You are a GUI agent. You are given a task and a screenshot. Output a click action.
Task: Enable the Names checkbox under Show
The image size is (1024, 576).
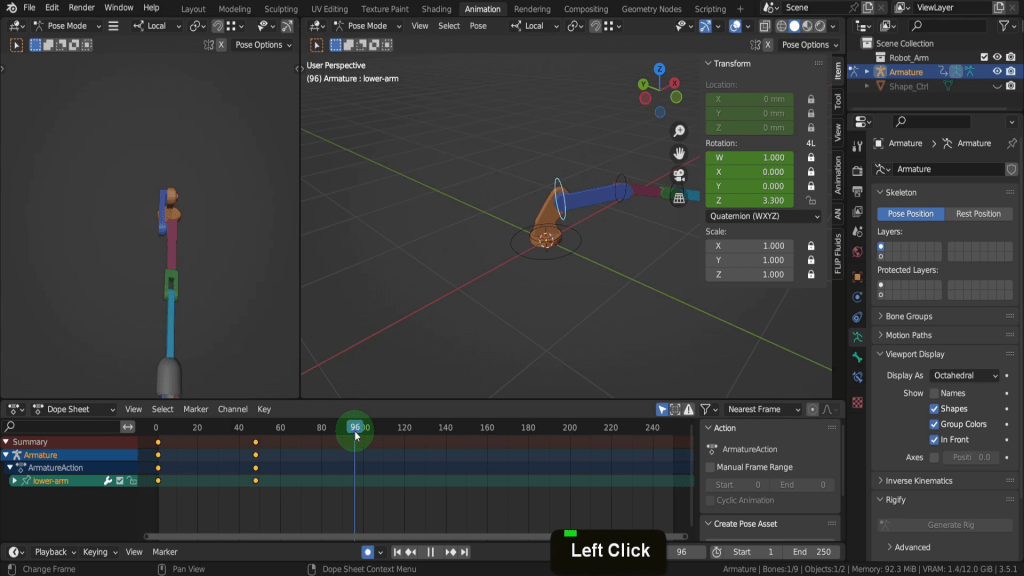coord(934,393)
